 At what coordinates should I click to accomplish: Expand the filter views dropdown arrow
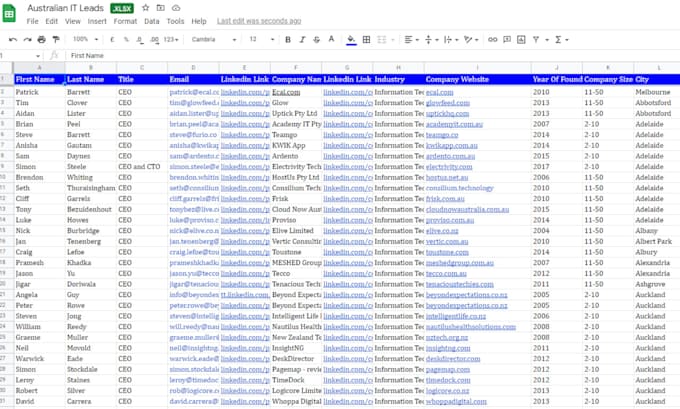tap(546, 40)
